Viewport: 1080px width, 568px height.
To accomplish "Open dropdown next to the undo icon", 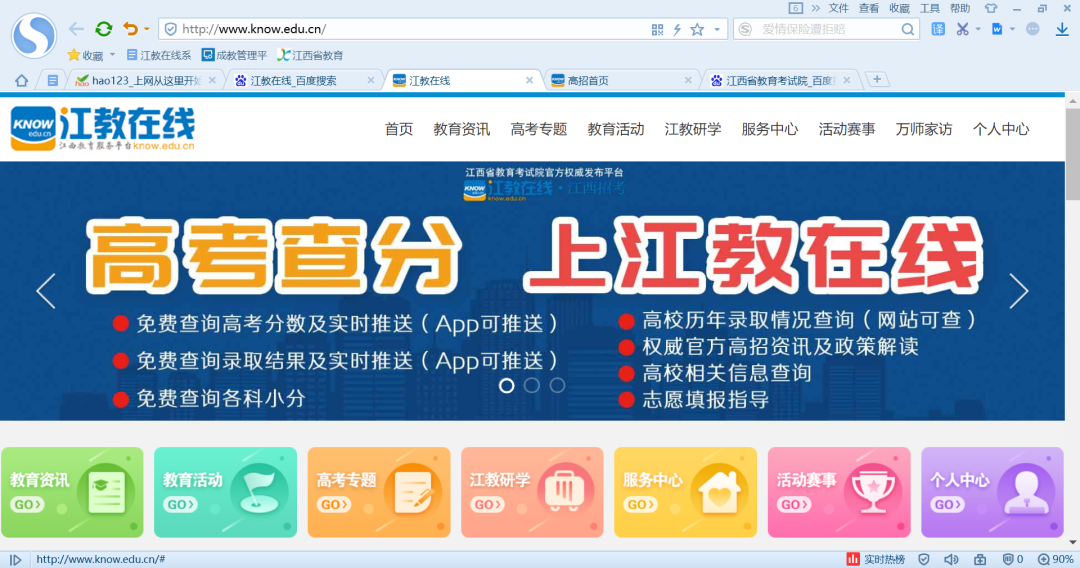I will pyautogui.click(x=147, y=29).
